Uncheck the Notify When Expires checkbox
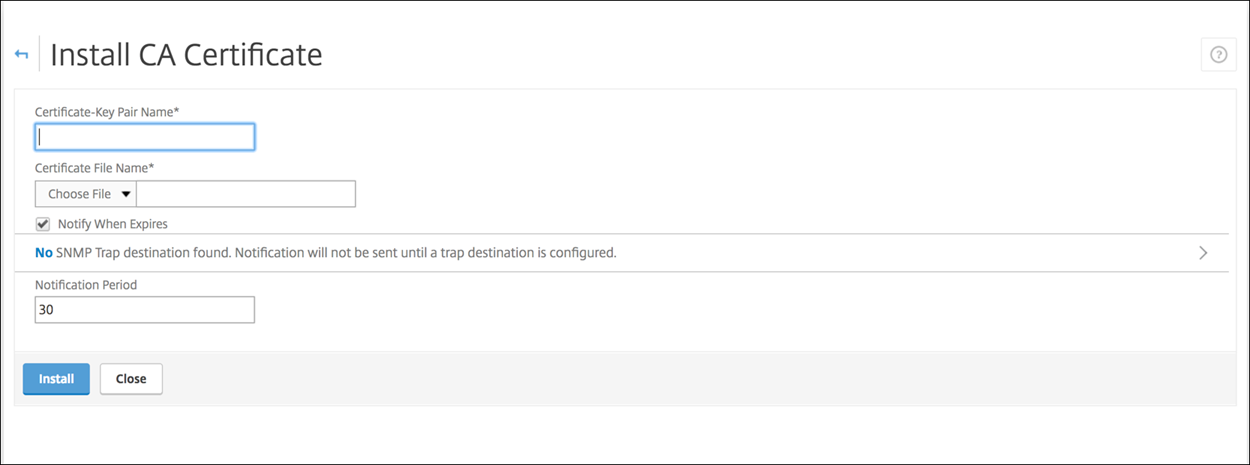 42,224
